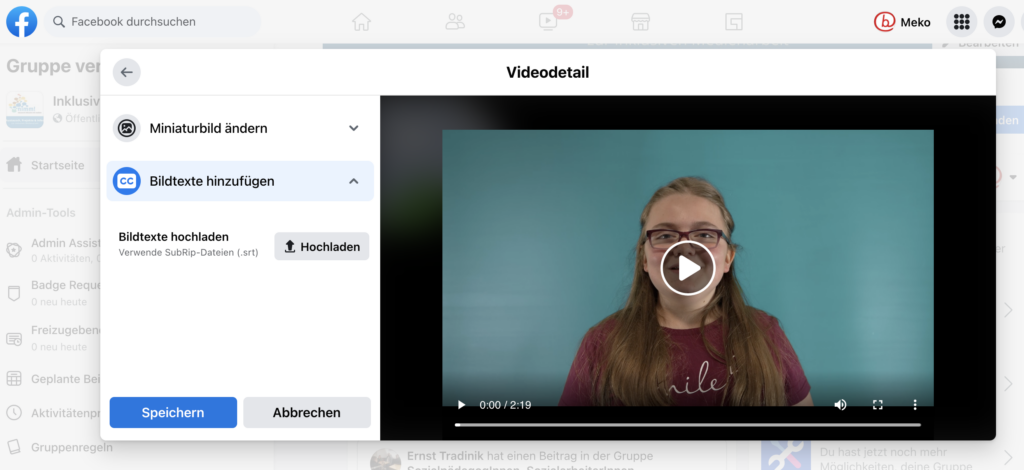Click the video progress bar
This screenshot has width=1024, height=470.
[x=688, y=425]
